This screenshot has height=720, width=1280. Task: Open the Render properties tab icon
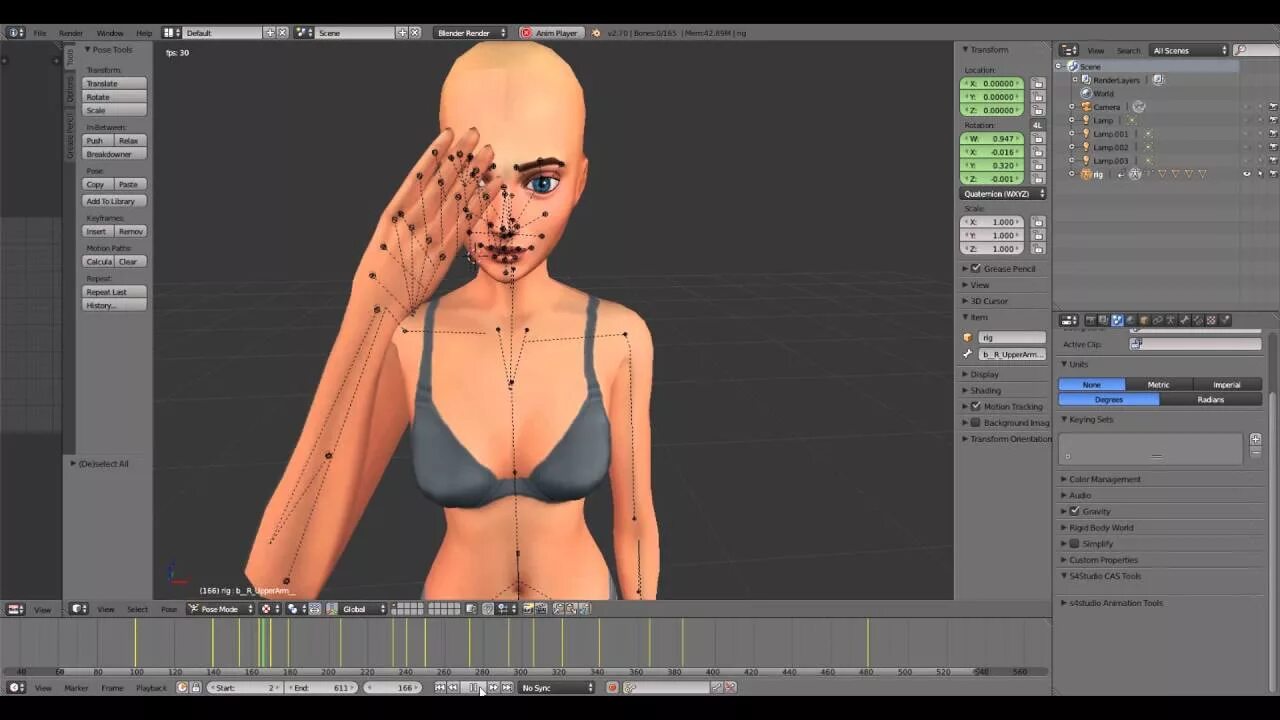(x=1091, y=320)
